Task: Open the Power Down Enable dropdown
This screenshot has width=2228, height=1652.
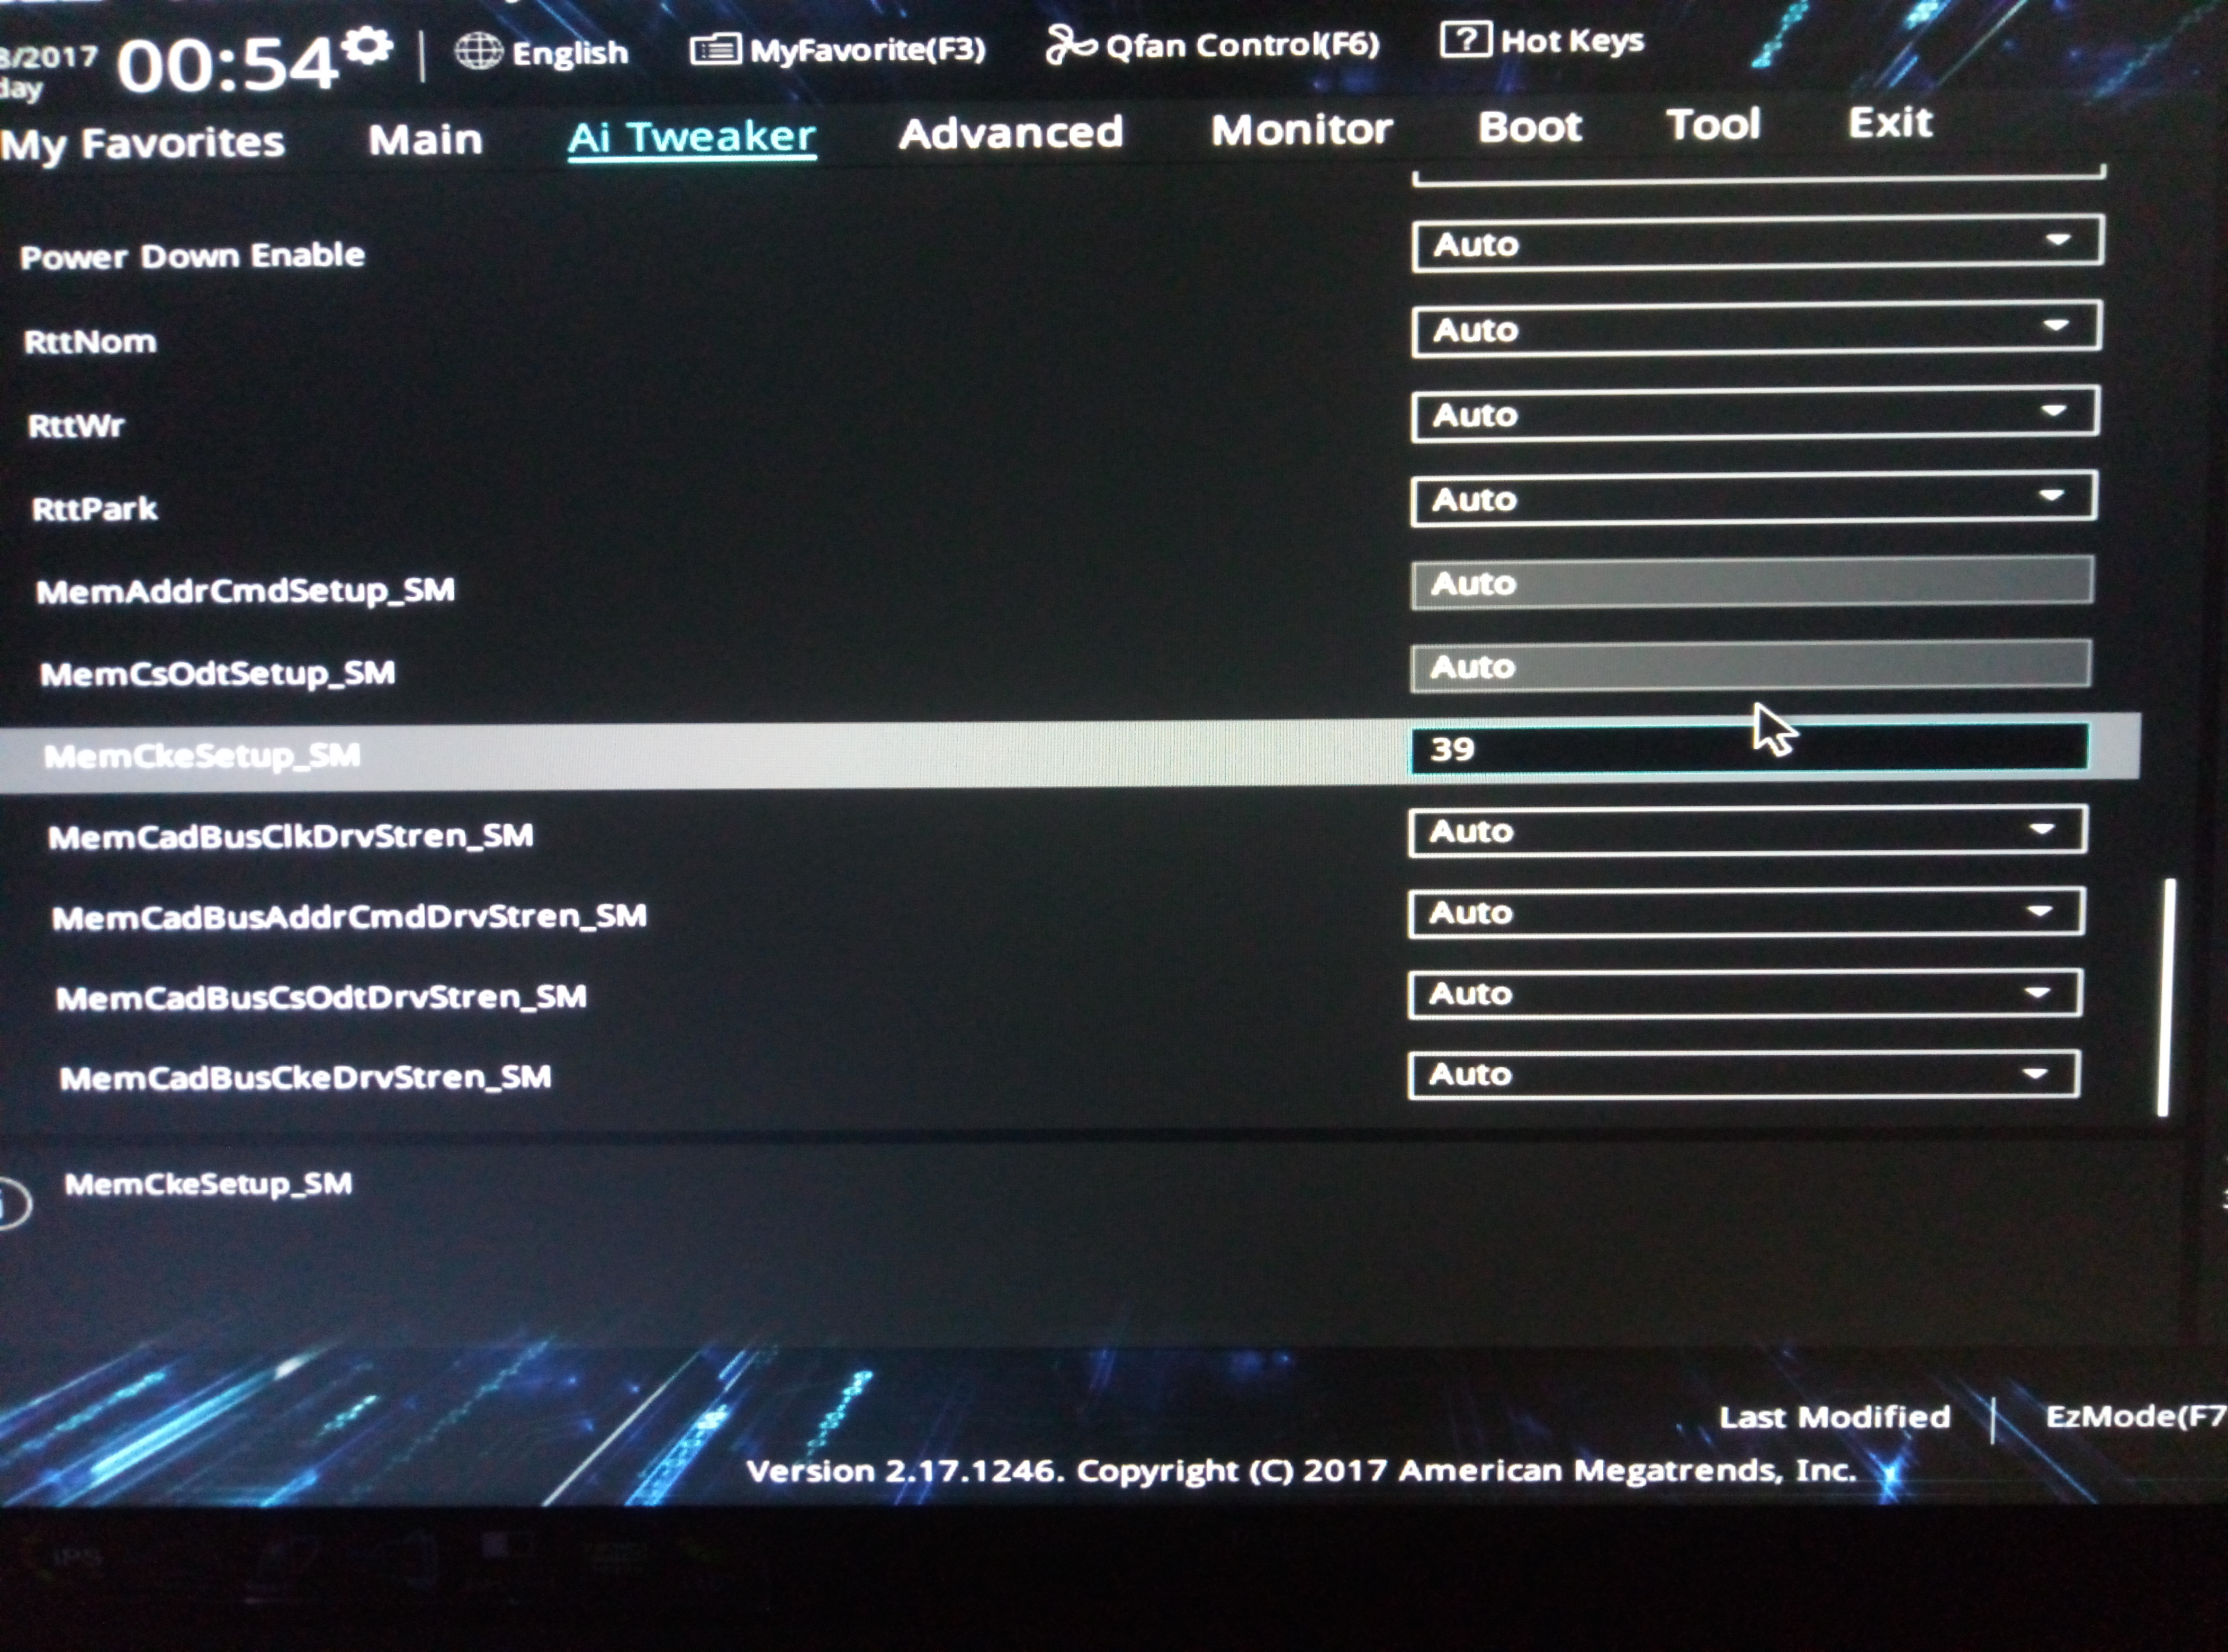Action: tap(1757, 242)
